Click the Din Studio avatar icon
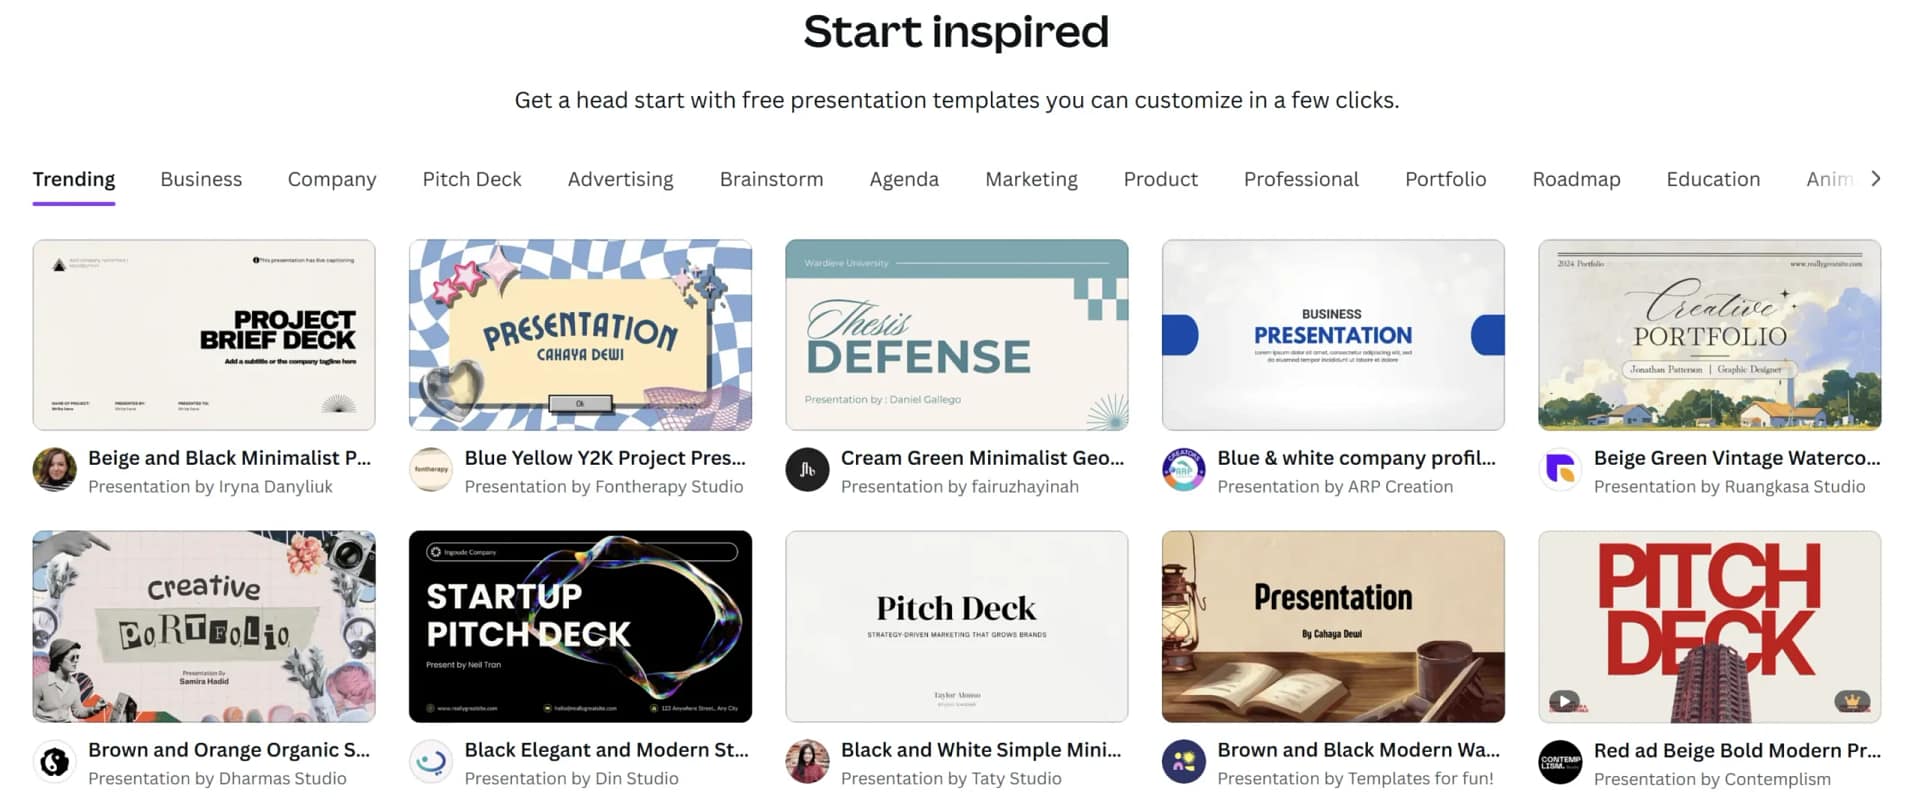The width and height of the screenshot is (1919, 812). [431, 762]
